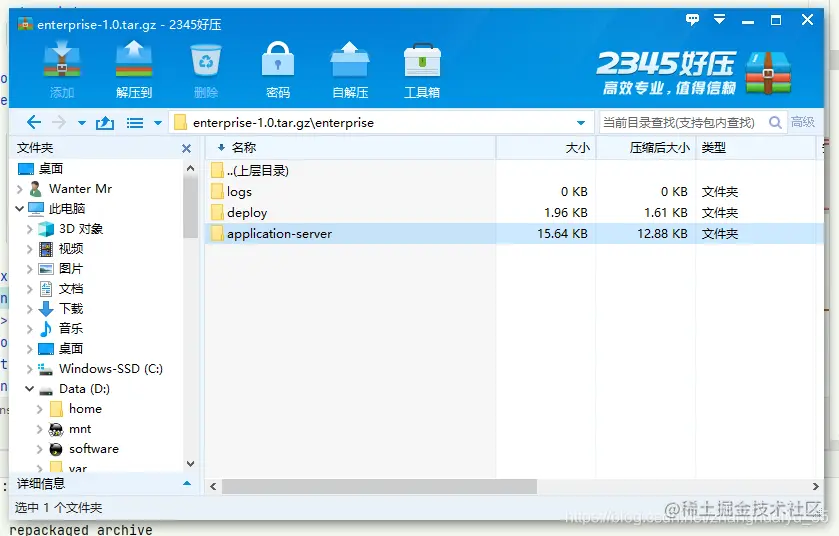Click the 高级 advanced search link
839x536 pixels.
[x=803, y=122]
